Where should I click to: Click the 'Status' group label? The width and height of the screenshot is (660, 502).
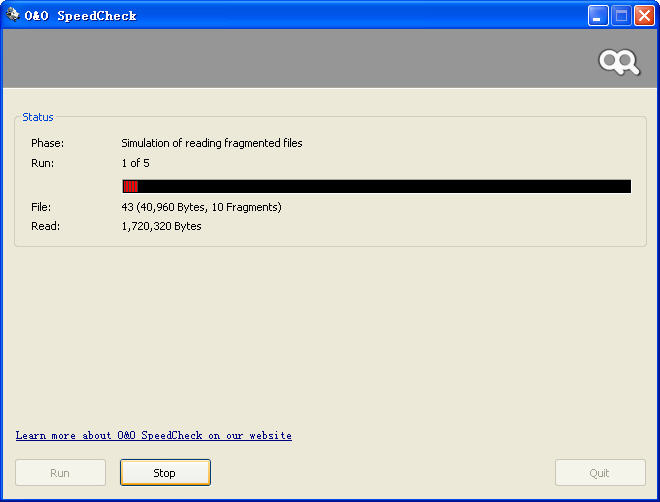tap(38, 117)
